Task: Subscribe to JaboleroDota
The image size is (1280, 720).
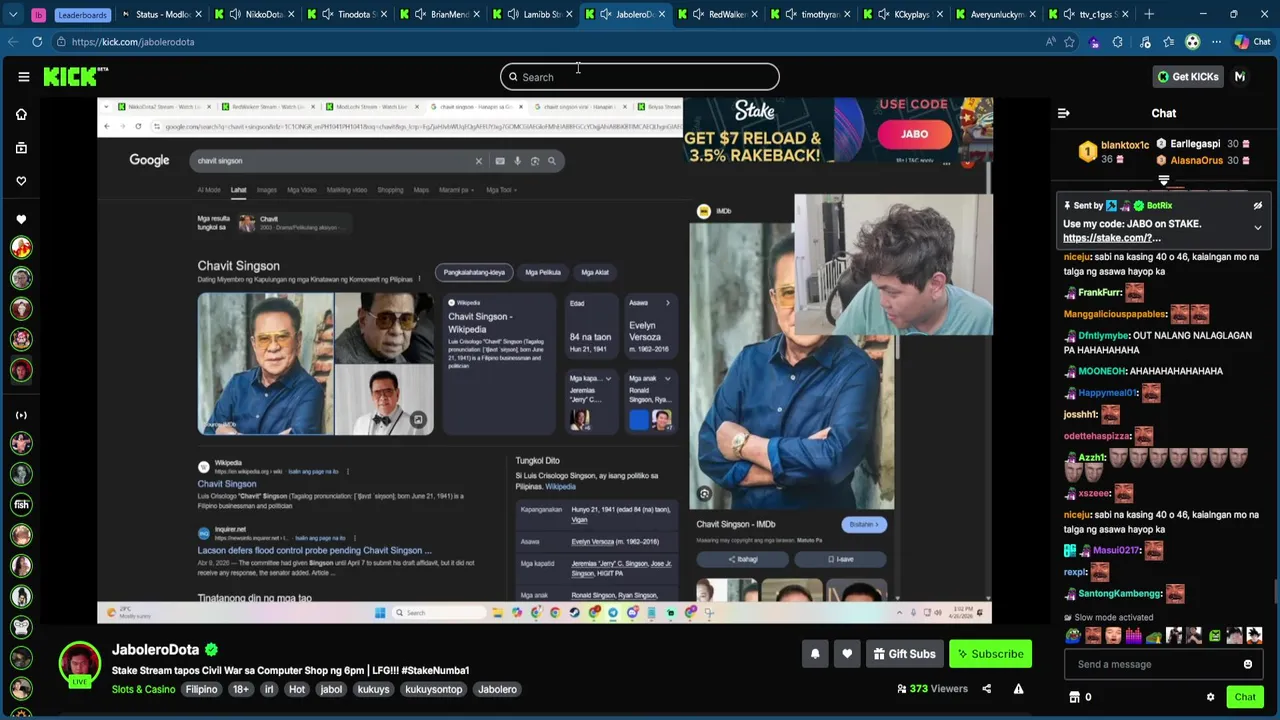Action: [x=990, y=654]
